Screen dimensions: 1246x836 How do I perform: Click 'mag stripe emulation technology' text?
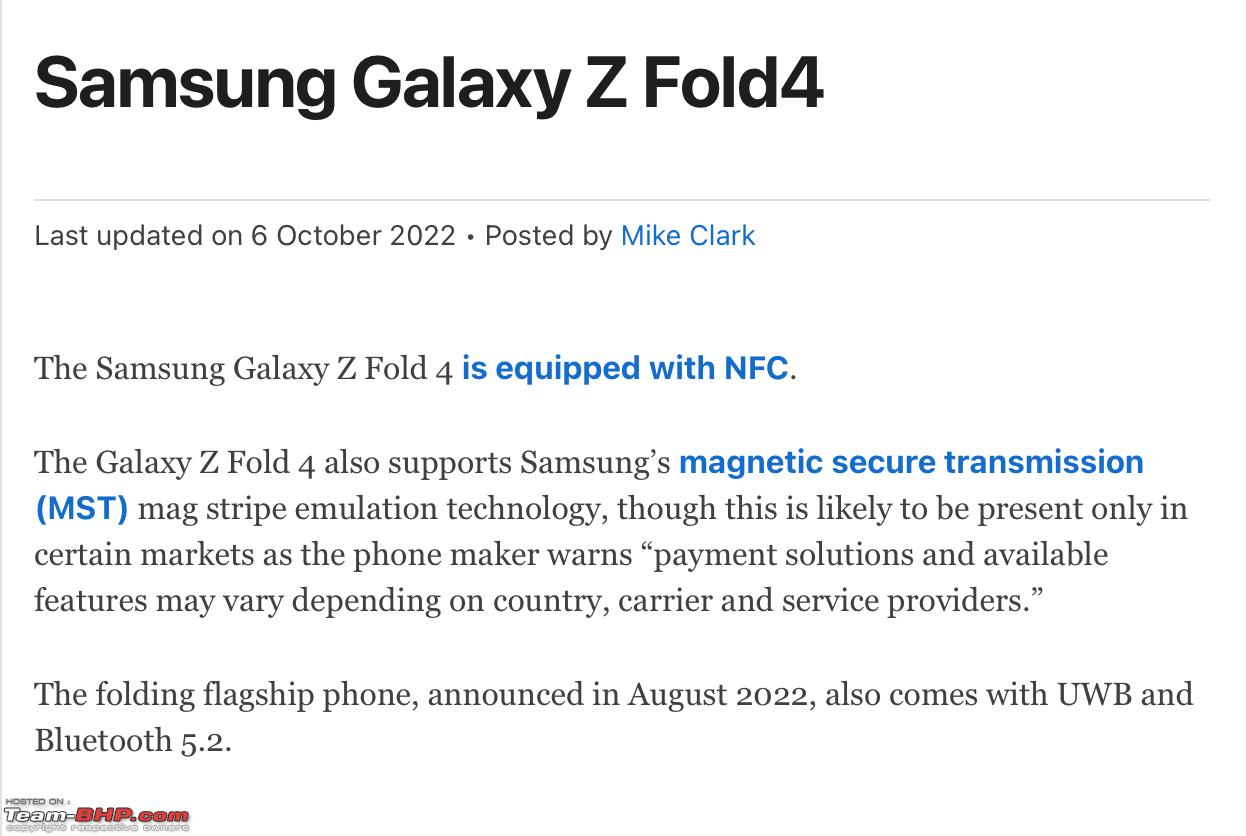point(370,509)
